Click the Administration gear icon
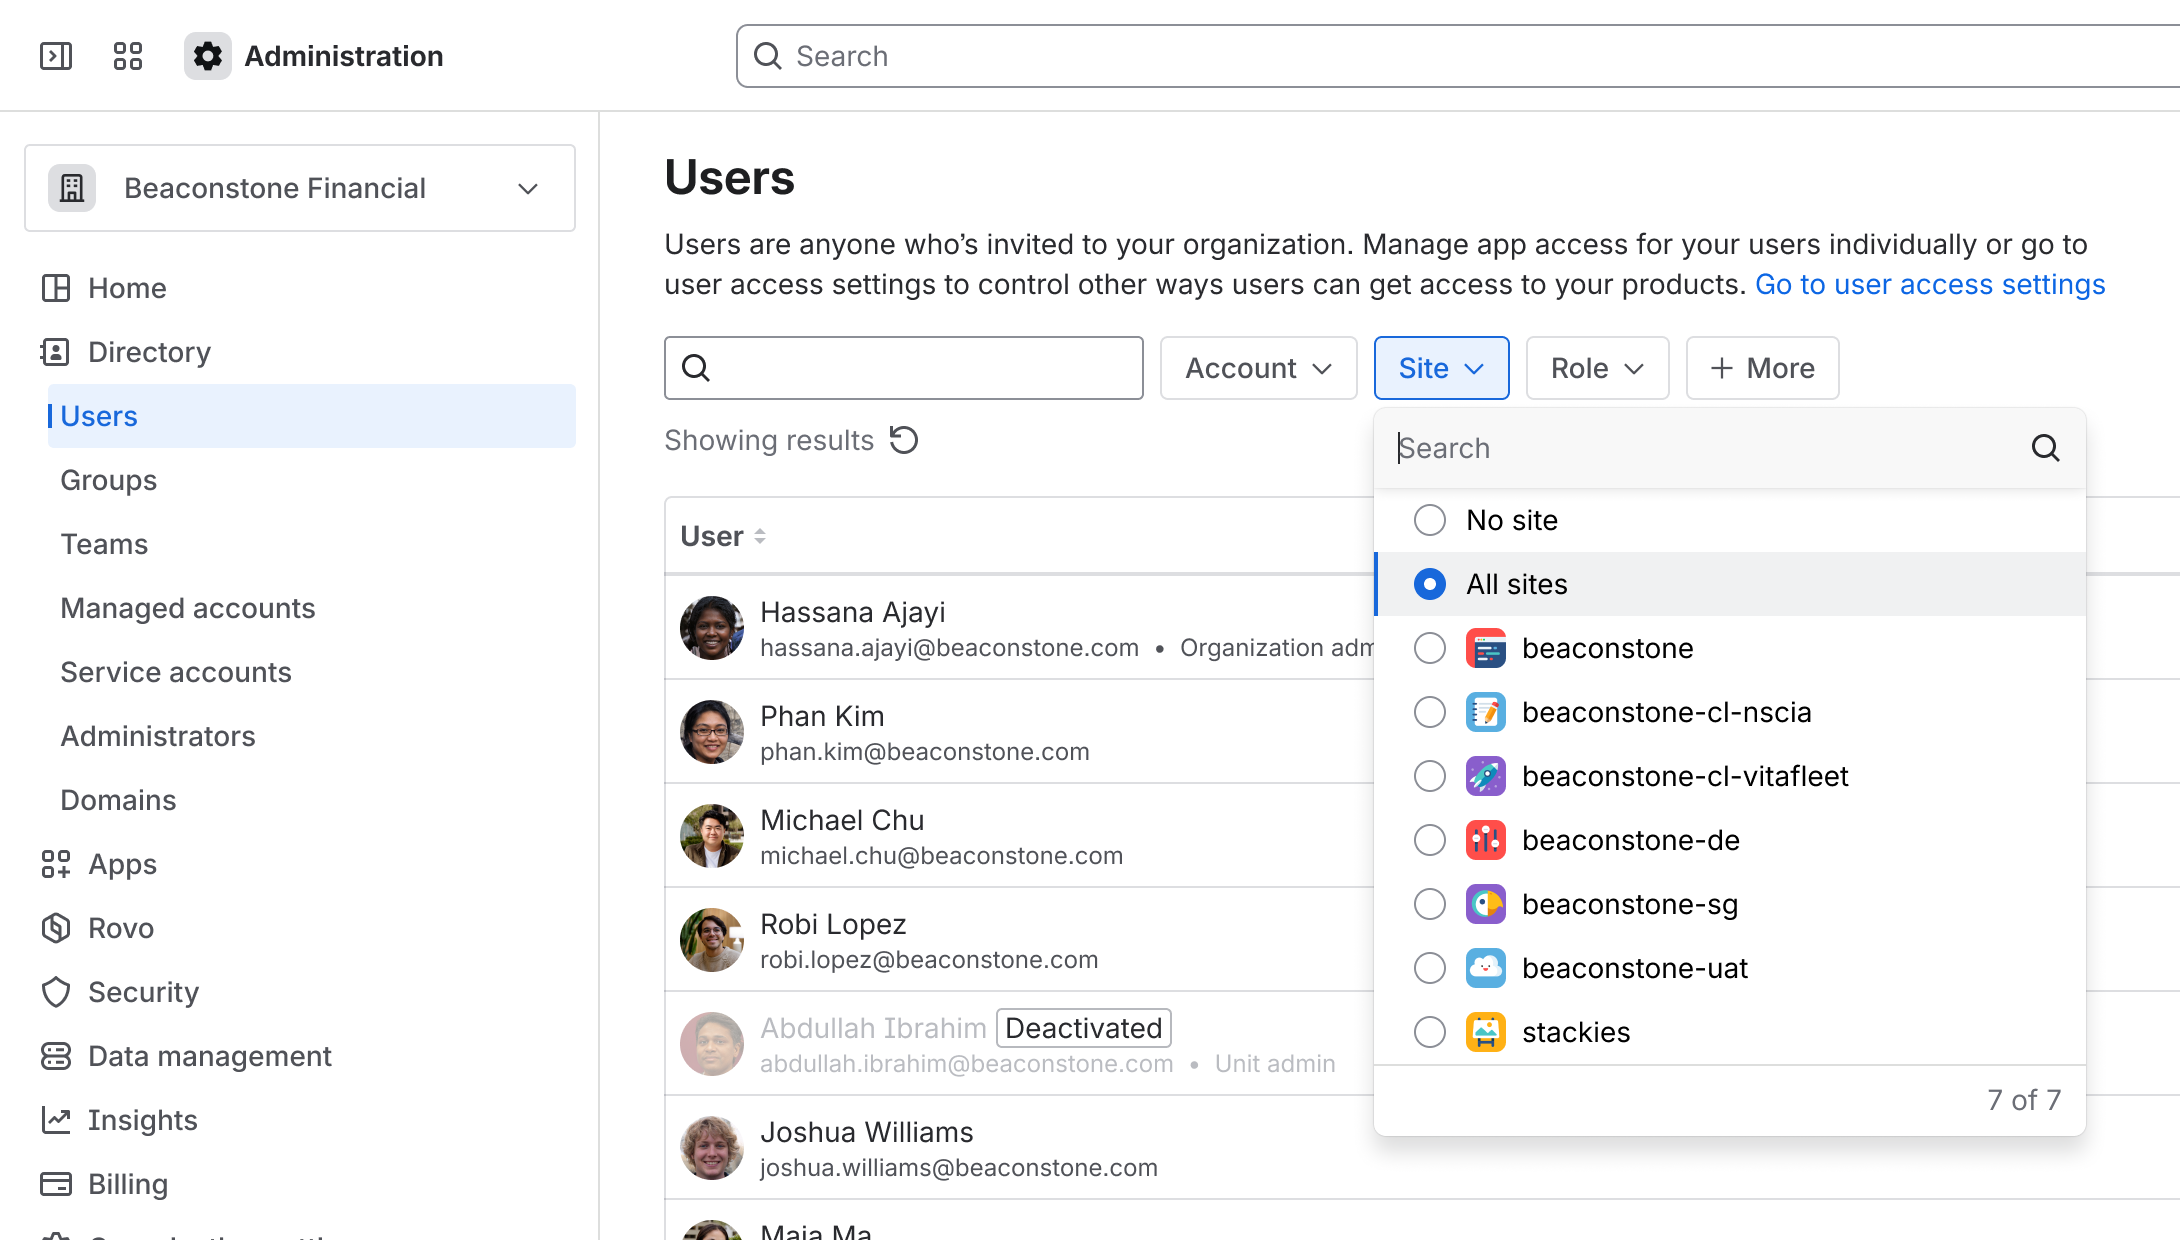Image resolution: width=2180 pixels, height=1240 pixels. click(208, 56)
